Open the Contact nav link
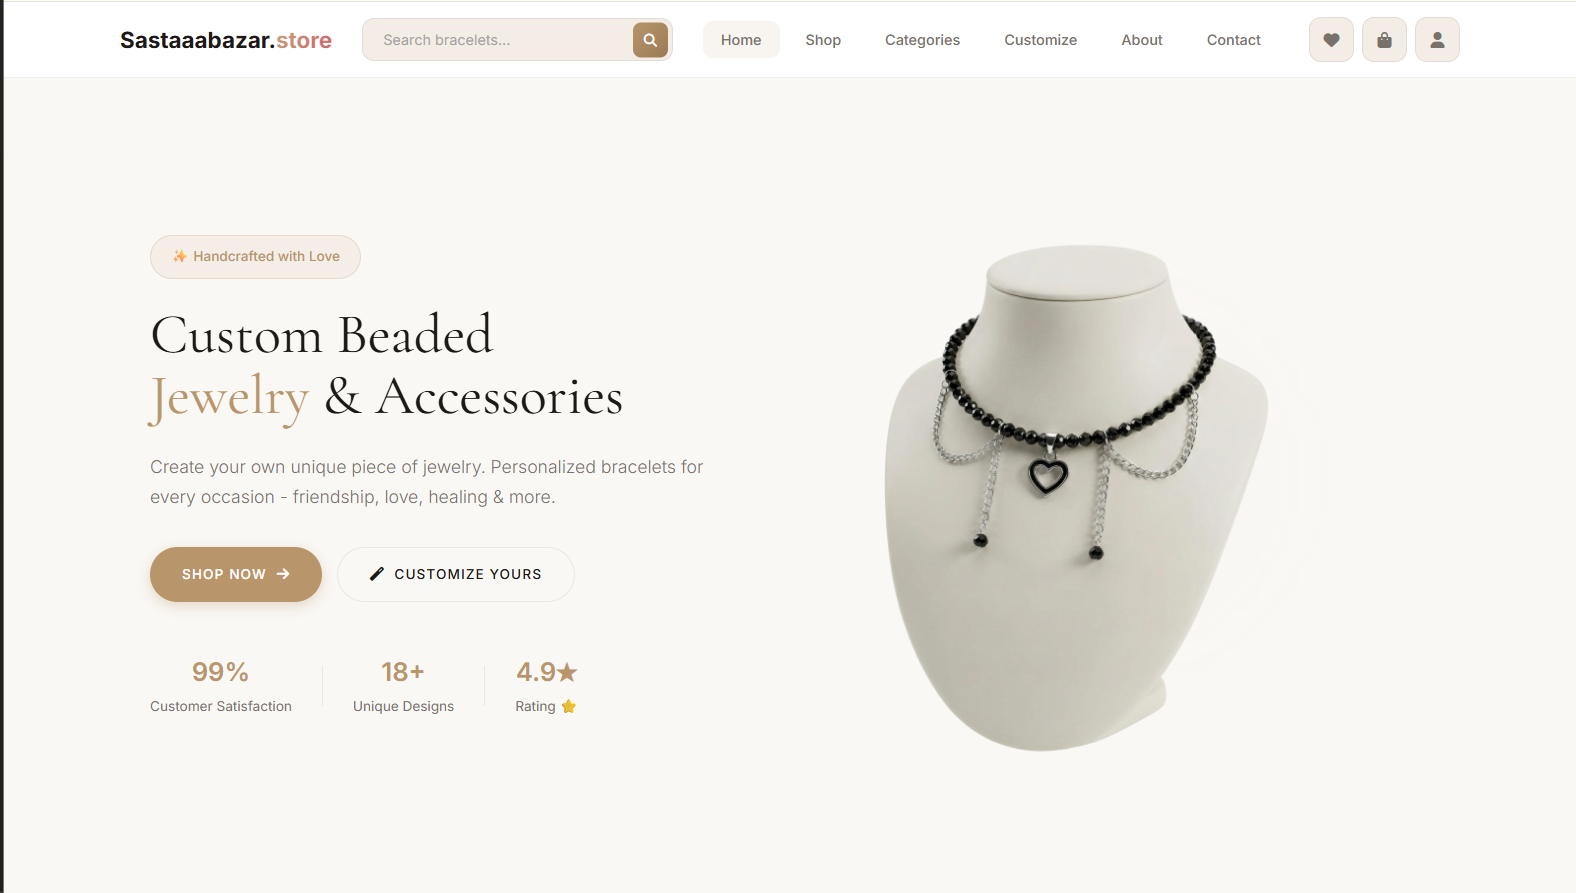1576x893 pixels. point(1234,40)
